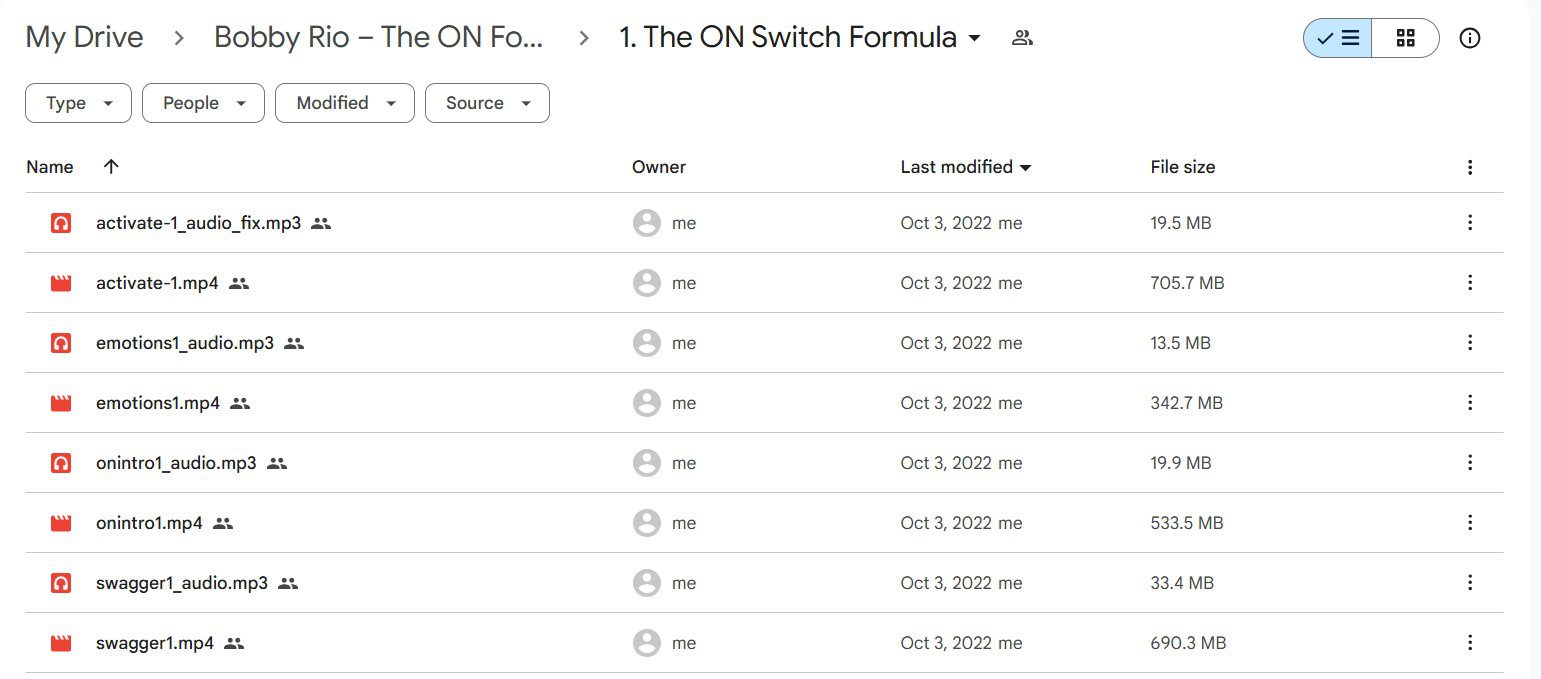Open the Source filter dropdown

(487, 103)
